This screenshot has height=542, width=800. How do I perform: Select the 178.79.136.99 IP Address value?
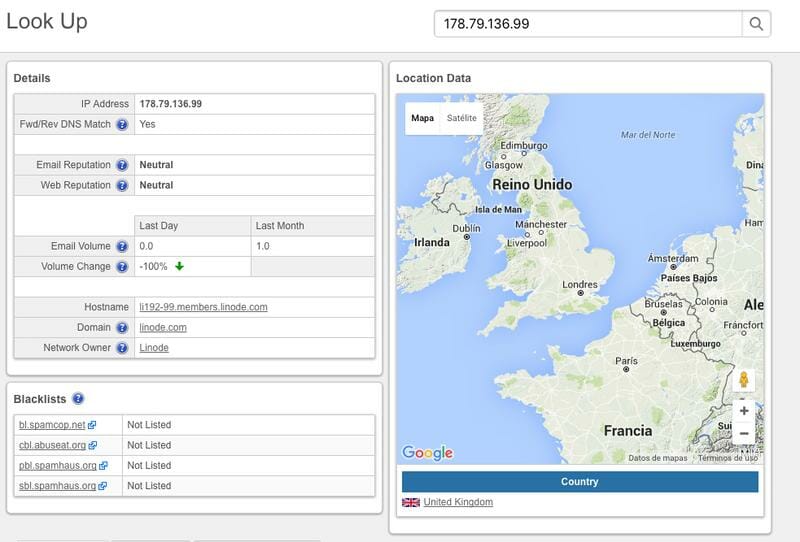coord(171,104)
